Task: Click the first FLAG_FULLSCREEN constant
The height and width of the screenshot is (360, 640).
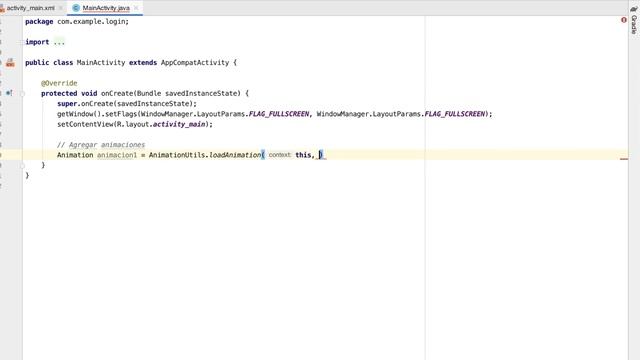Action: (279, 114)
